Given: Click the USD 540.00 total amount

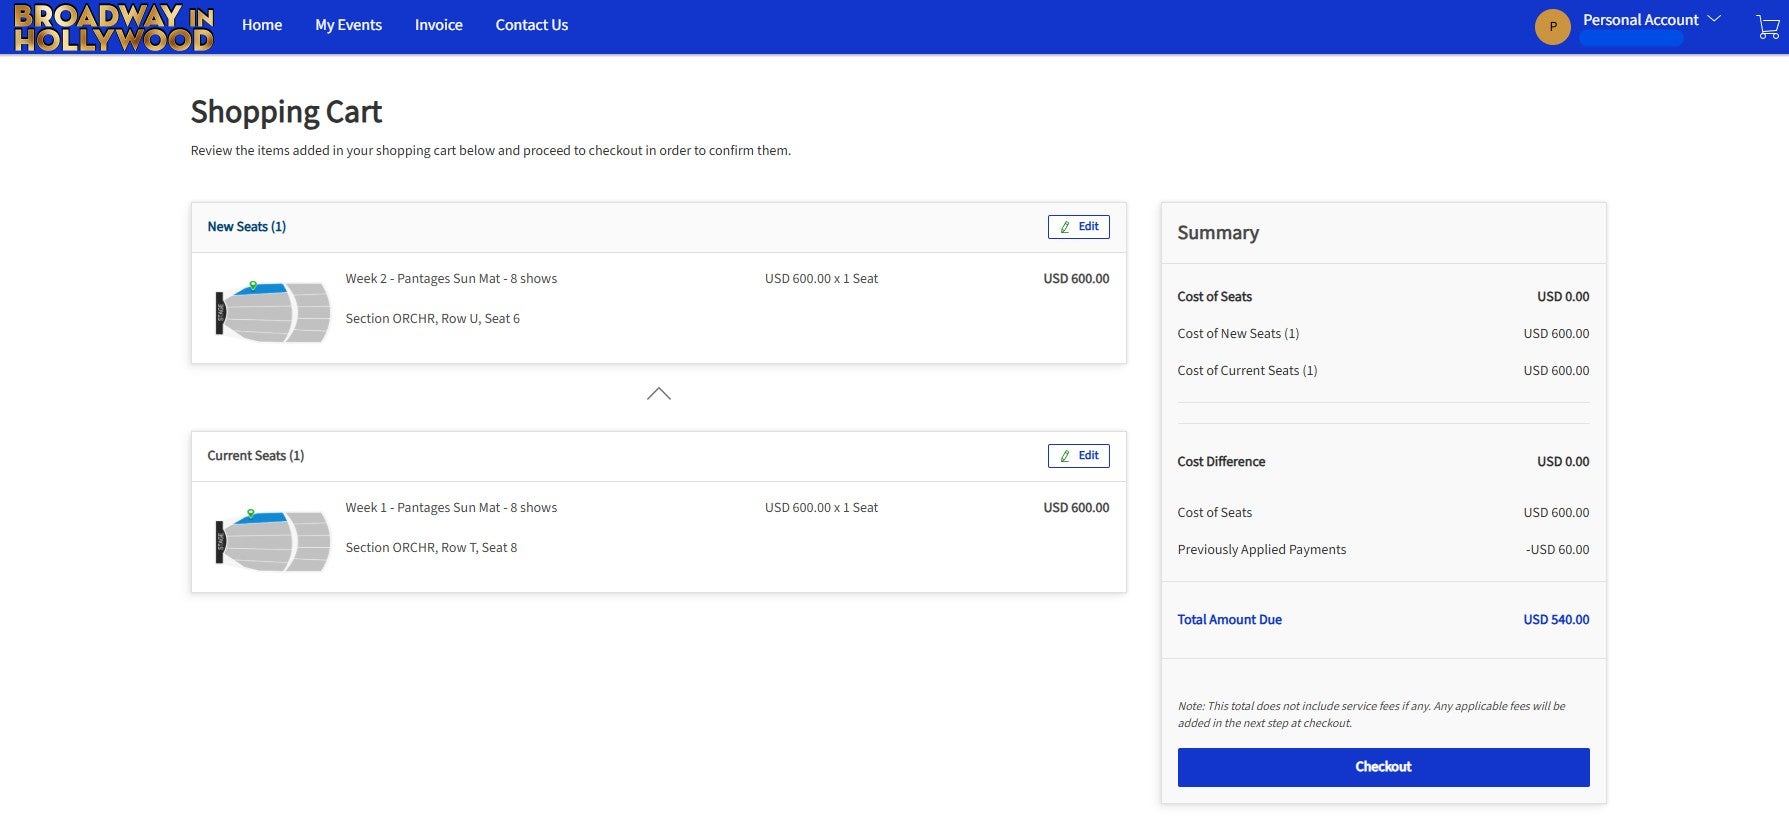Looking at the screenshot, I should [1556, 620].
